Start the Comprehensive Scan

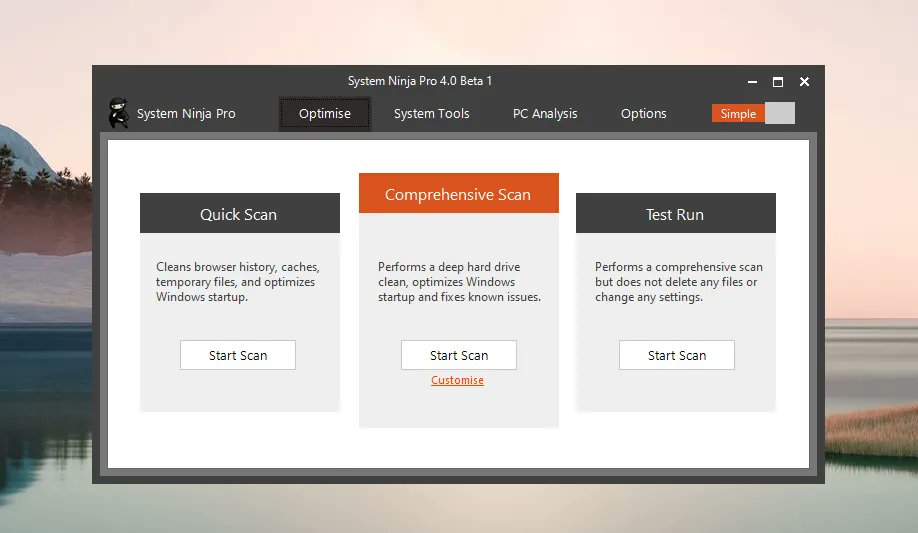[x=458, y=355]
